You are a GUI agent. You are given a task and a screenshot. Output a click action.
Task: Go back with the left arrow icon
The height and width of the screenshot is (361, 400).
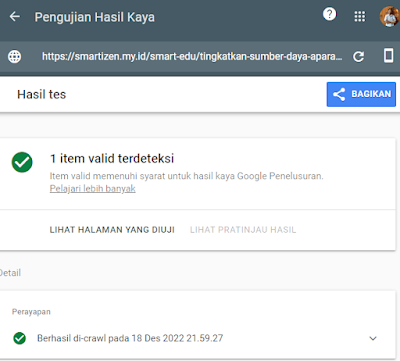(15, 16)
